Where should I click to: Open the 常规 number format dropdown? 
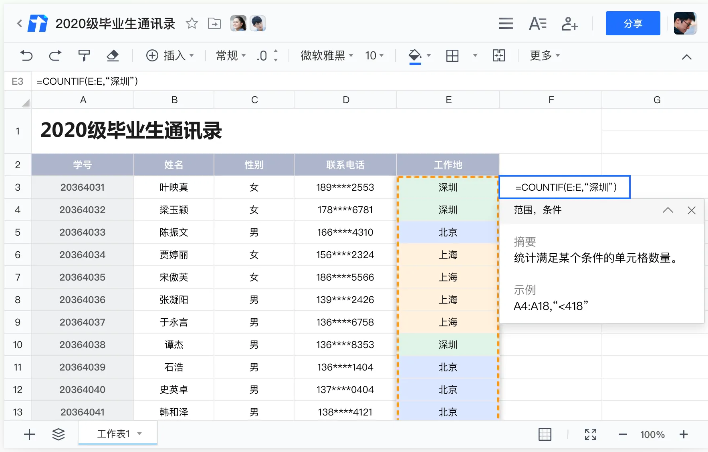point(231,56)
